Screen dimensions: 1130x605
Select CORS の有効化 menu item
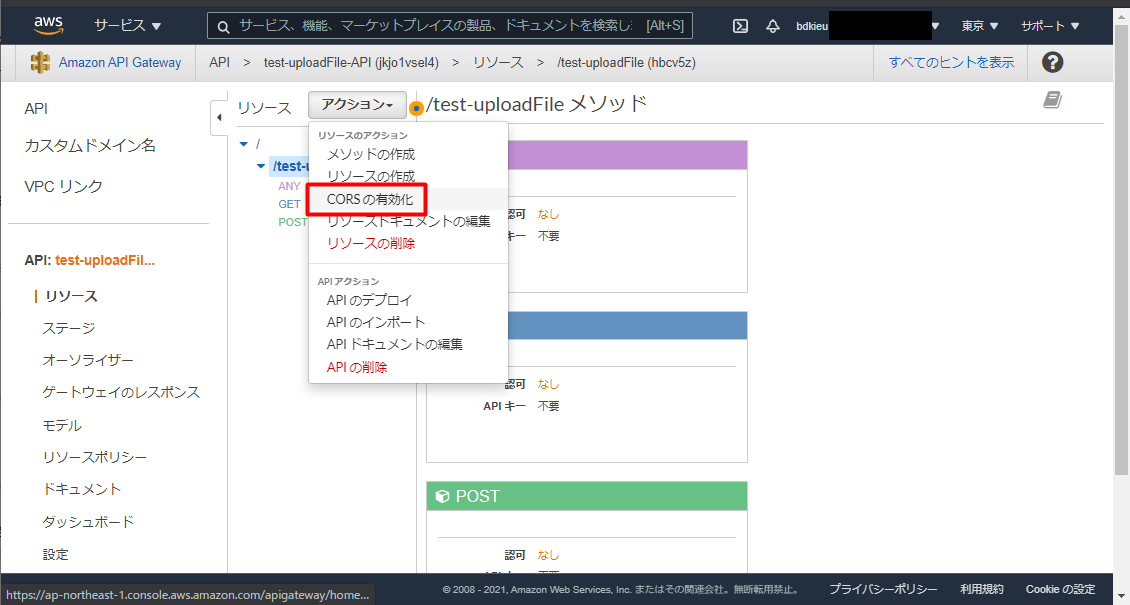click(x=369, y=199)
